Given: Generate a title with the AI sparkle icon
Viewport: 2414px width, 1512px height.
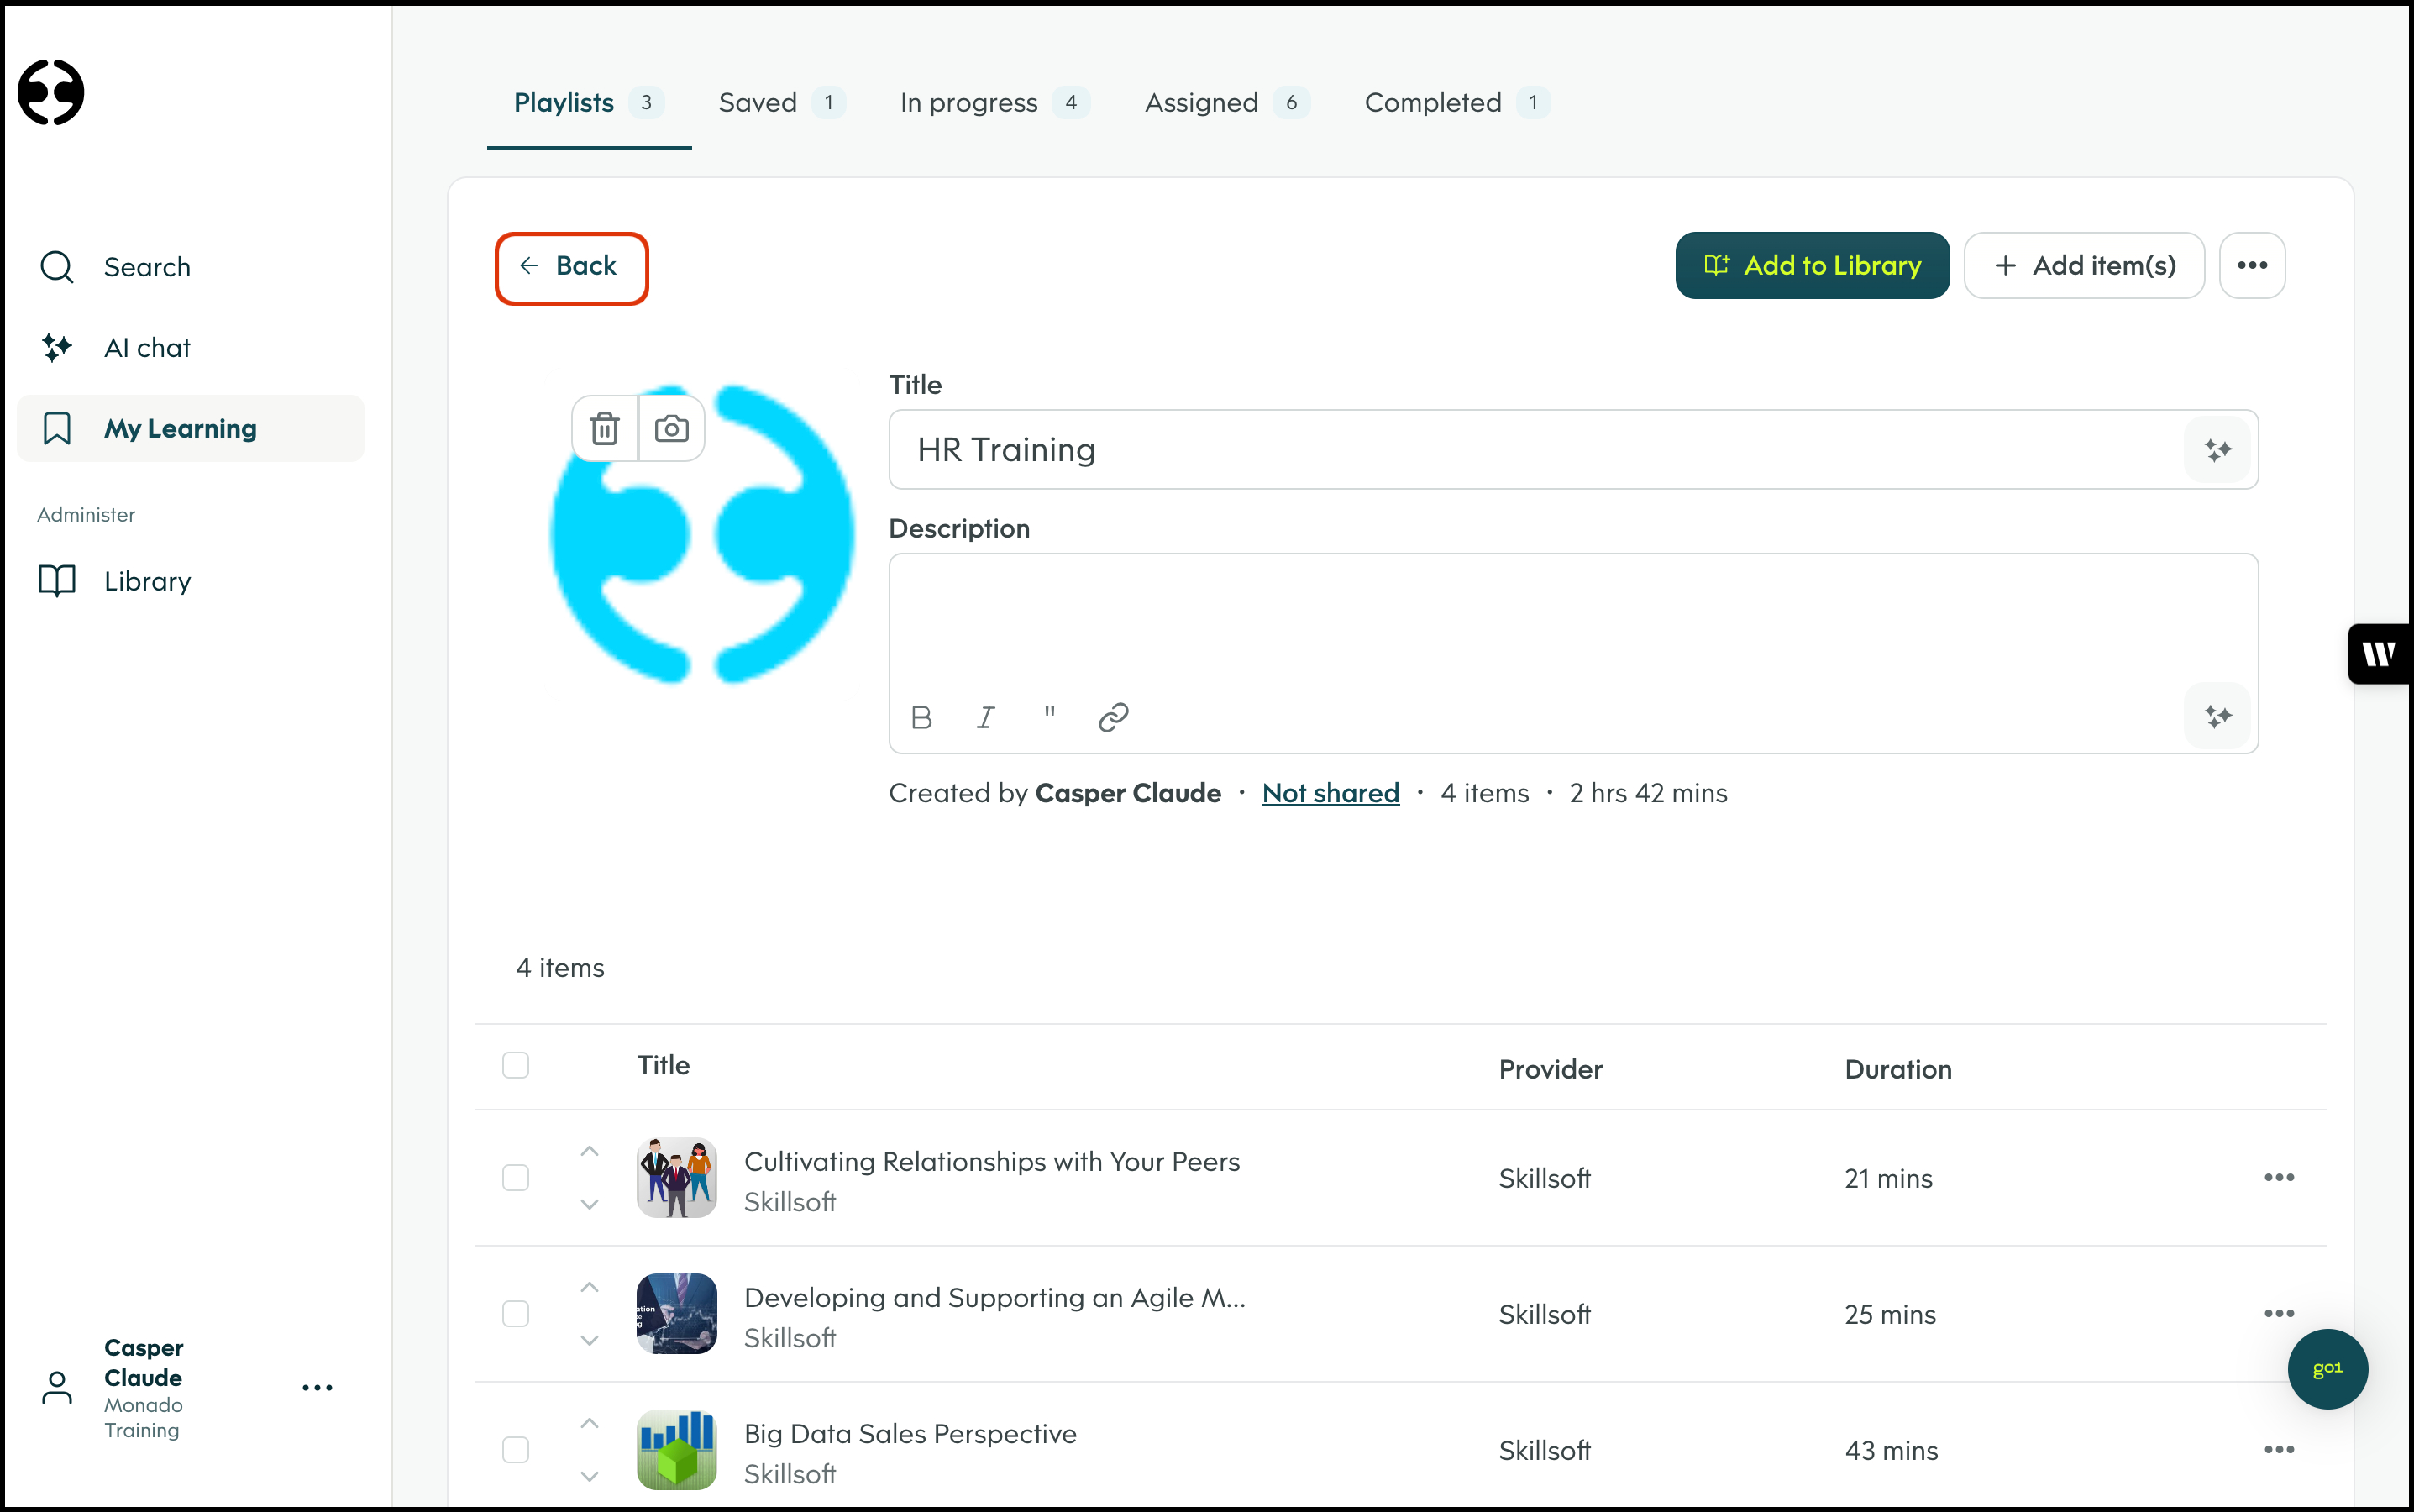Looking at the screenshot, I should click(2218, 450).
